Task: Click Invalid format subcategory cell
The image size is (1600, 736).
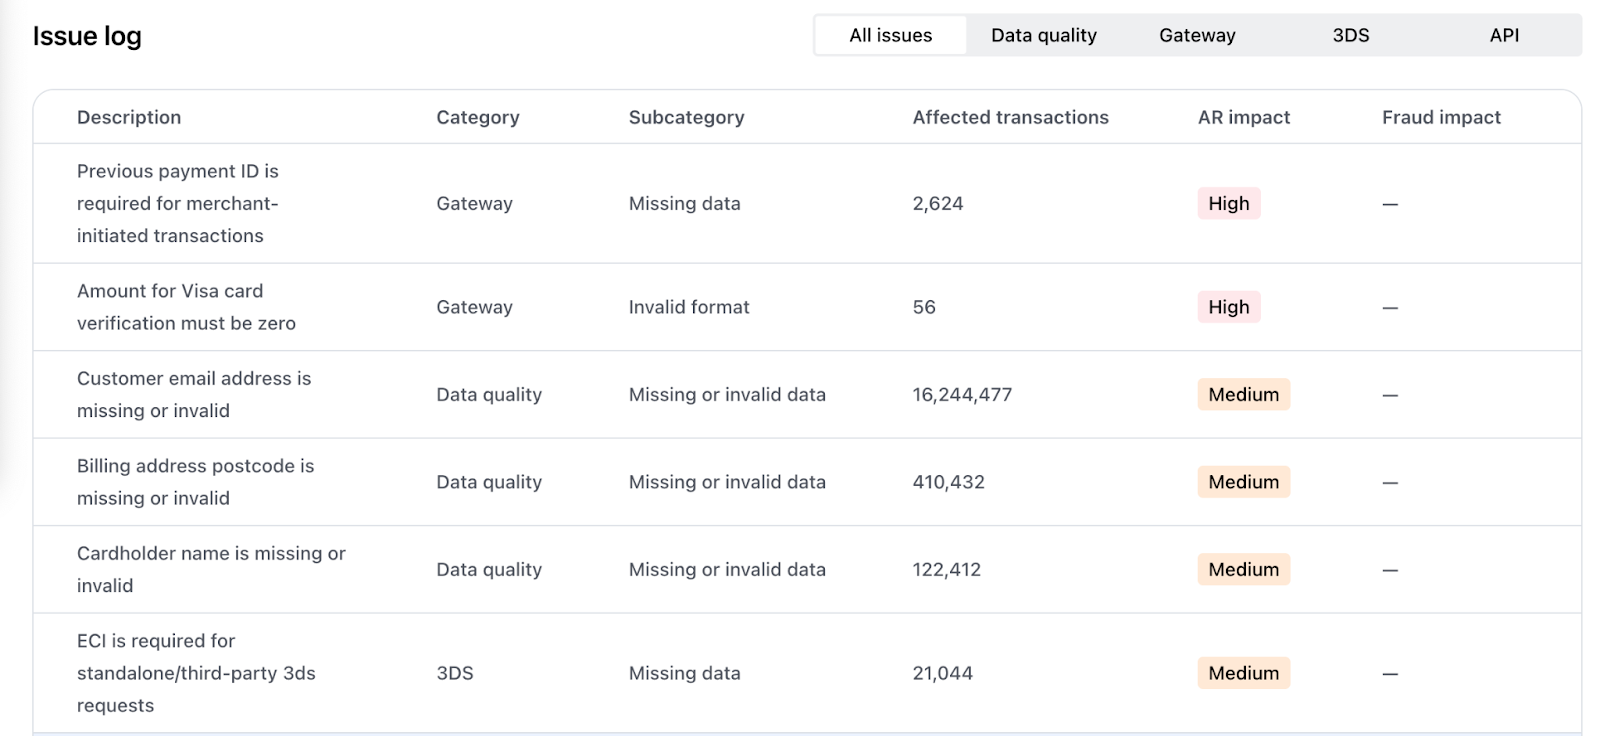Action: pos(689,307)
